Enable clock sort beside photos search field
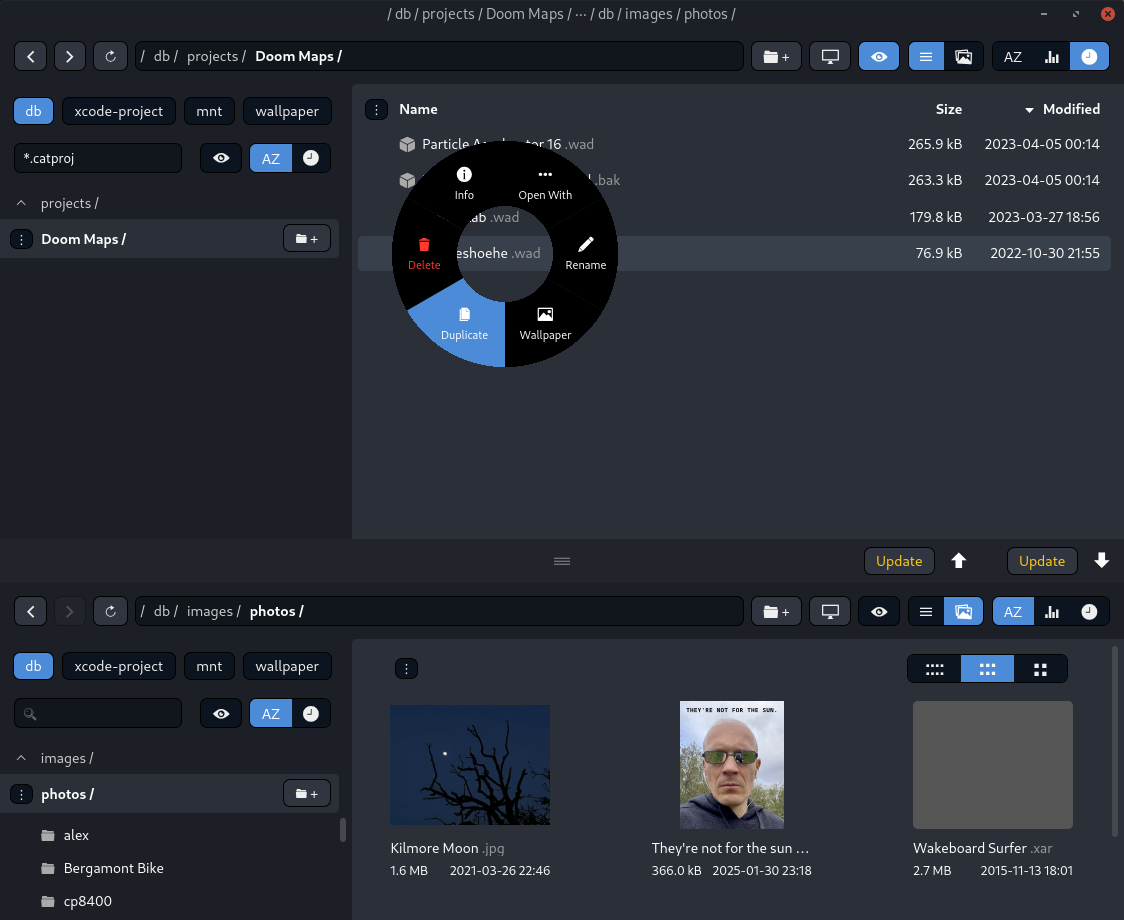1124x920 pixels. (311, 713)
